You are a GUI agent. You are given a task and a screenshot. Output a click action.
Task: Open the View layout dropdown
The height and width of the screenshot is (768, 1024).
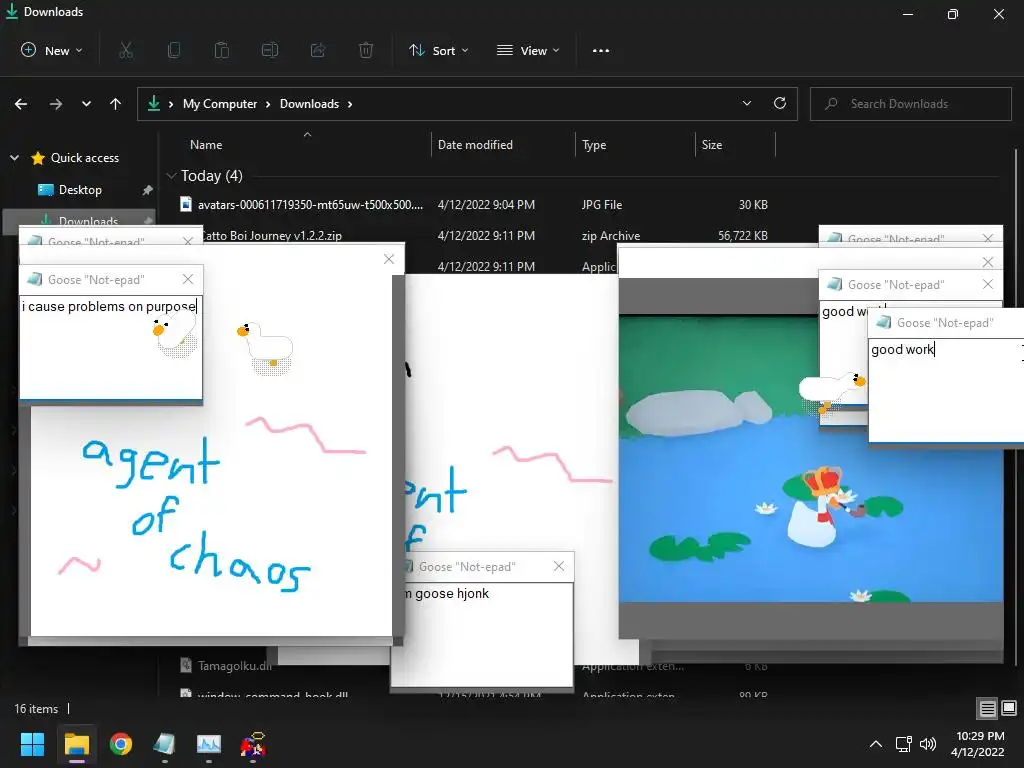[x=528, y=50]
